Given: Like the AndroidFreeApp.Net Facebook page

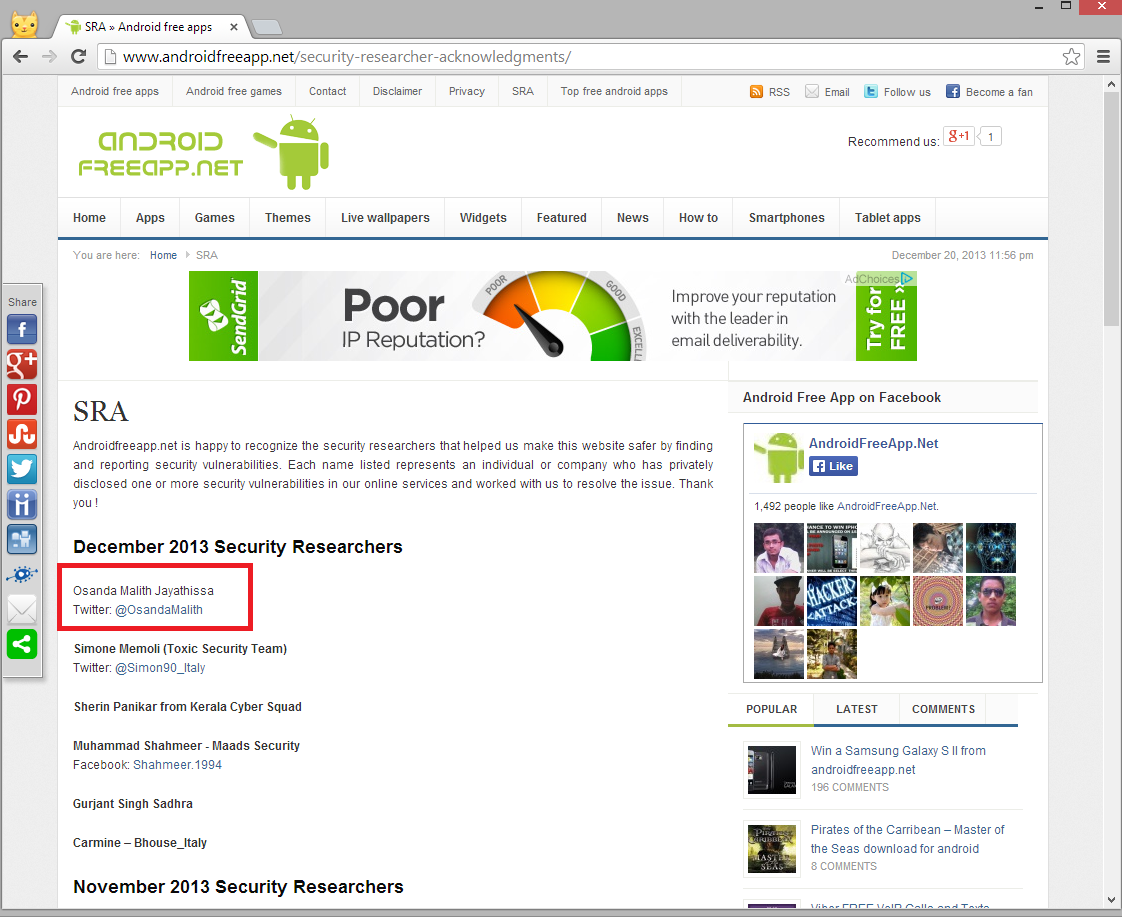Looking at the screenshot, I should [833, 465].
